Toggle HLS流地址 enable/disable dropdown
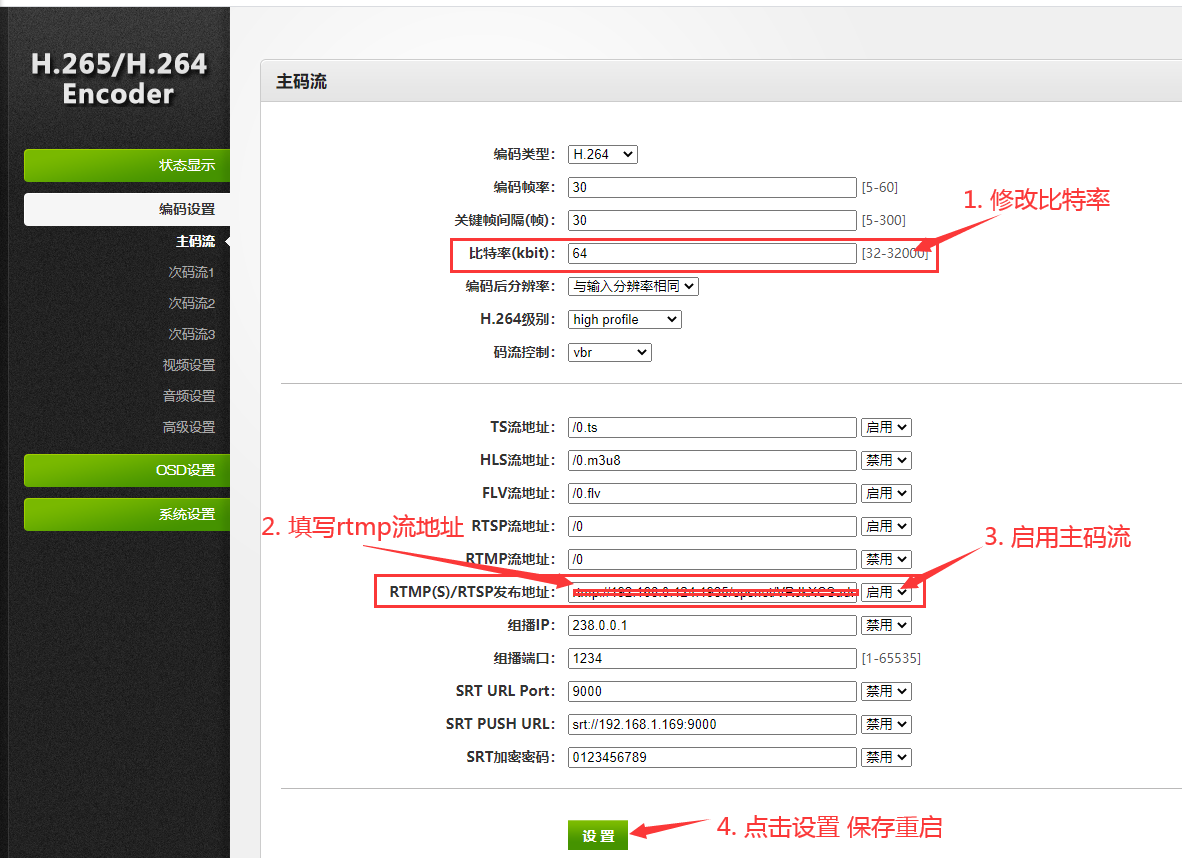 pos(886,460)
